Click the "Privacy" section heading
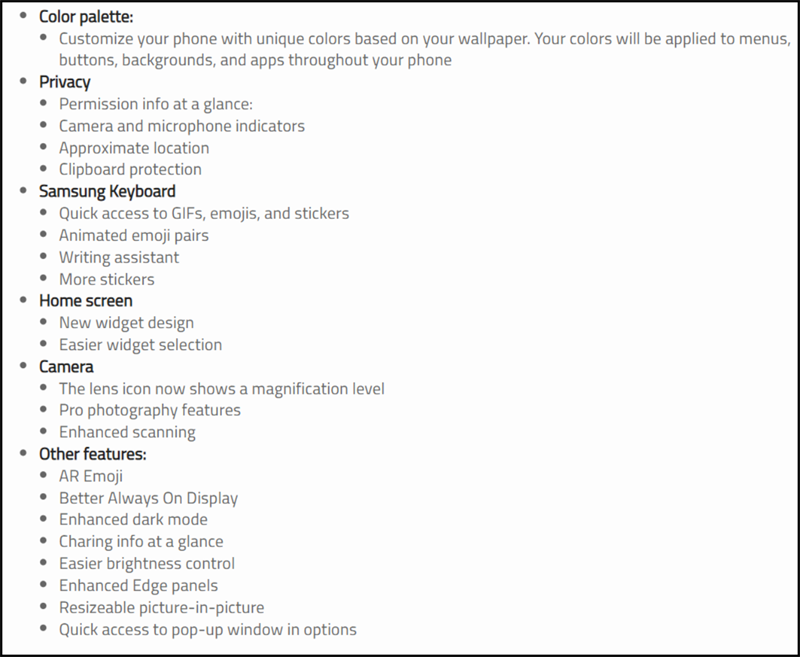The width and height of the screenshot is (800, 657). click(65, 82)
